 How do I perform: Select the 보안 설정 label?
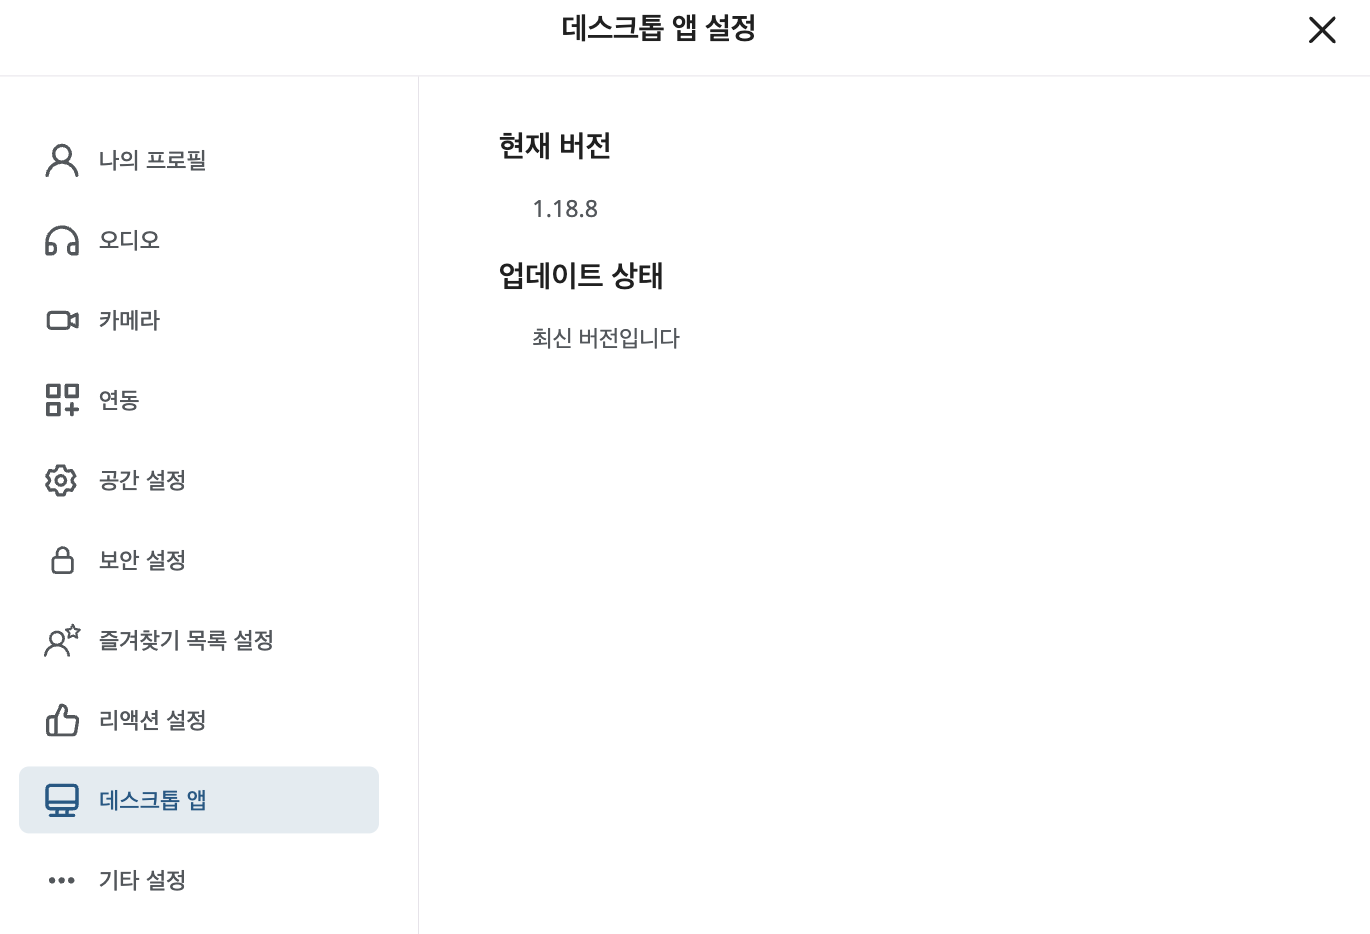[142, 560]
